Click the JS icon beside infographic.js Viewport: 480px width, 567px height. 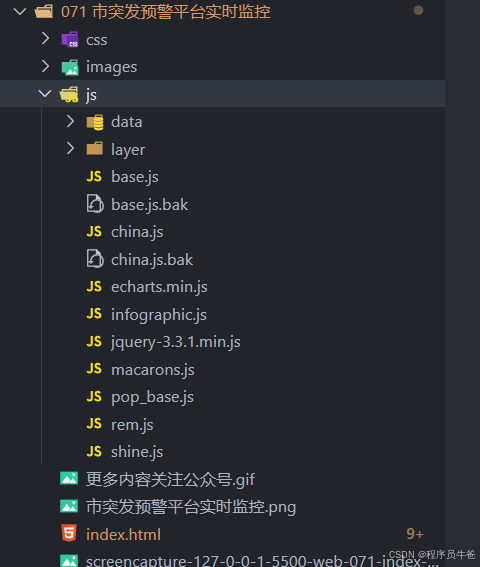(x=94, y=314)
